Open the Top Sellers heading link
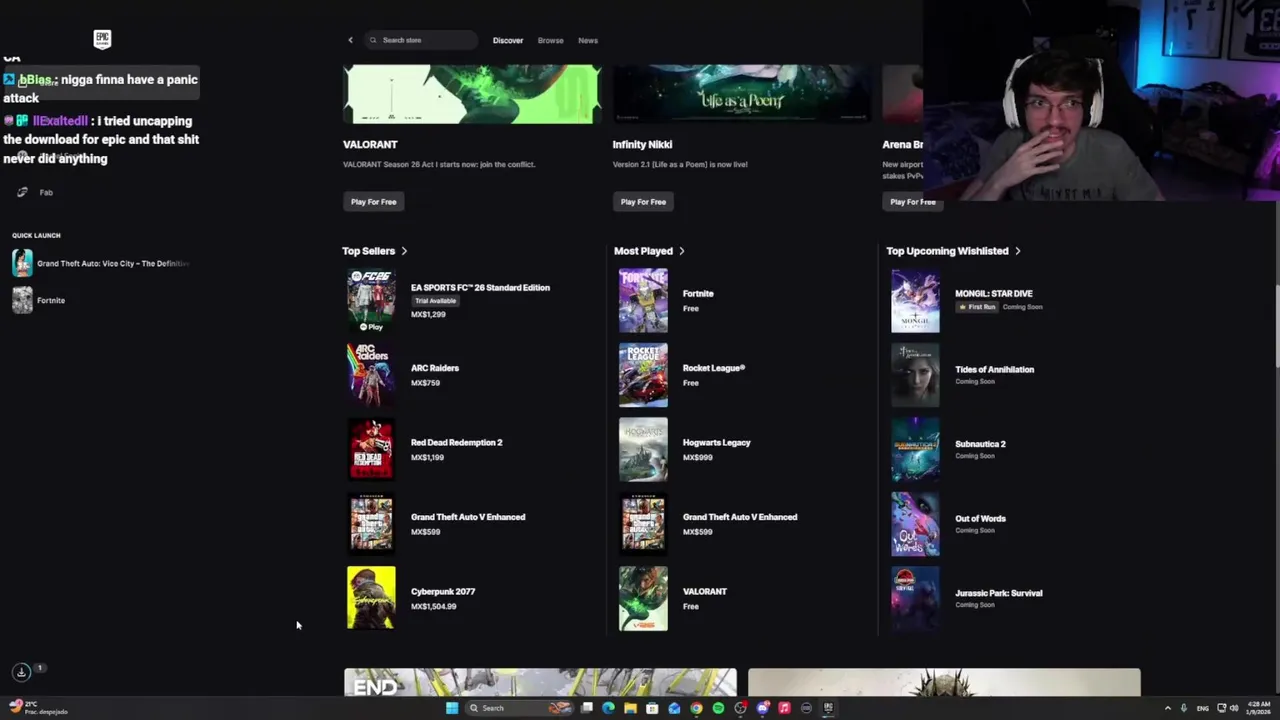 pos(368,251)
